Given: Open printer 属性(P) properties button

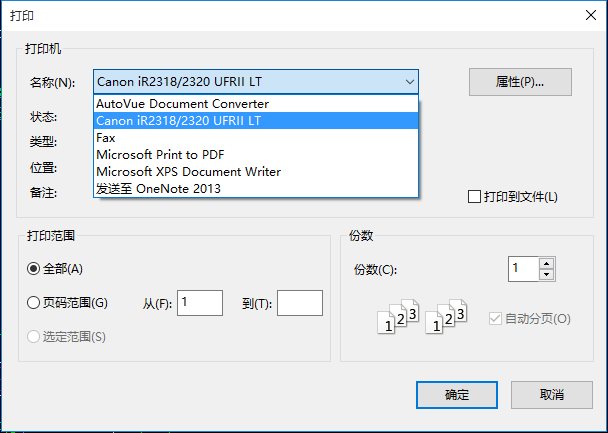Looking at the screenshot, I should click(x=519, y=81).
